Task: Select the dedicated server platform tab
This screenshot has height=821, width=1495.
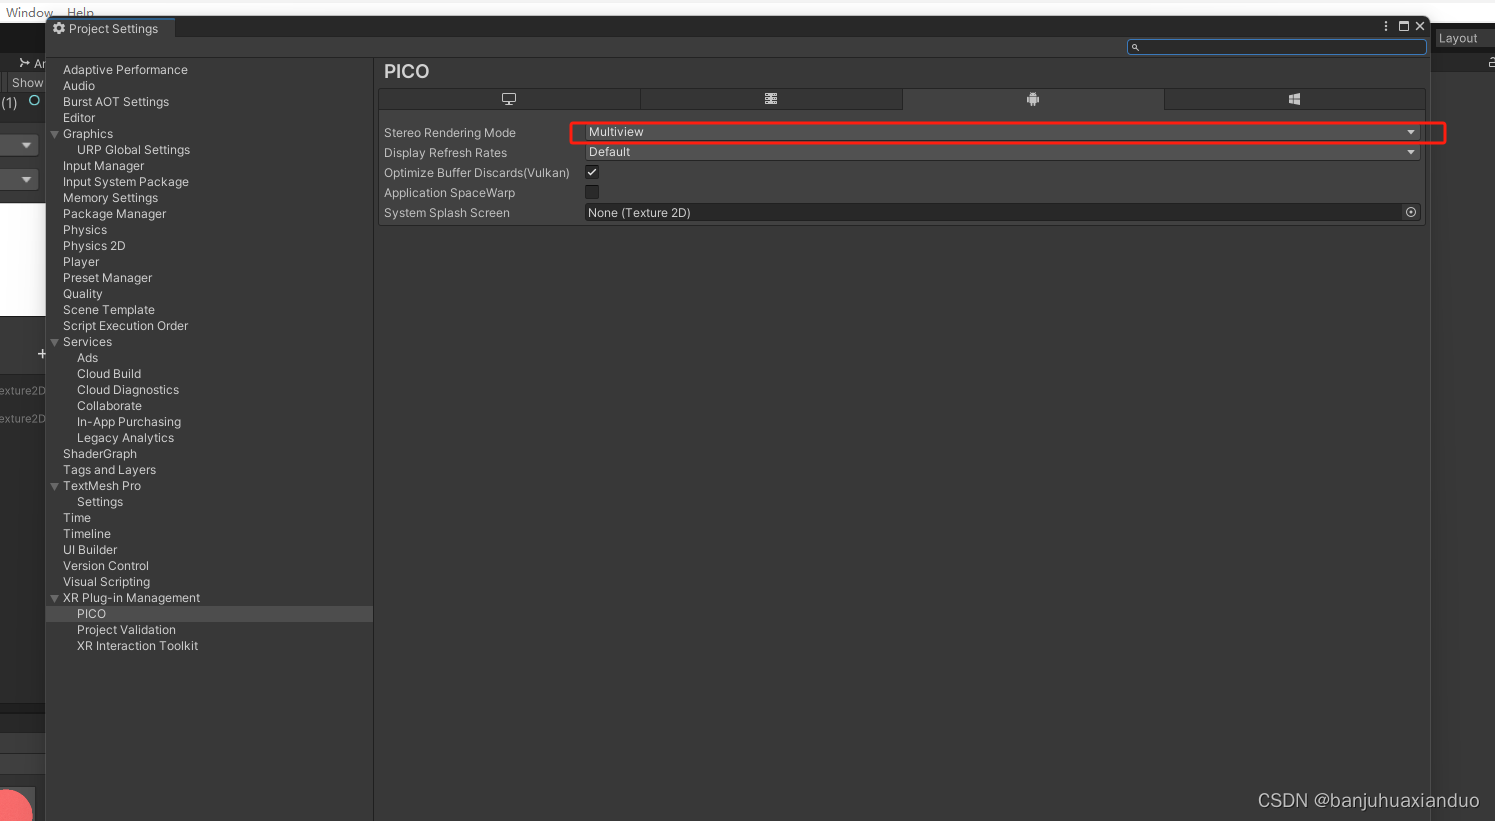Action: point(771,99)
